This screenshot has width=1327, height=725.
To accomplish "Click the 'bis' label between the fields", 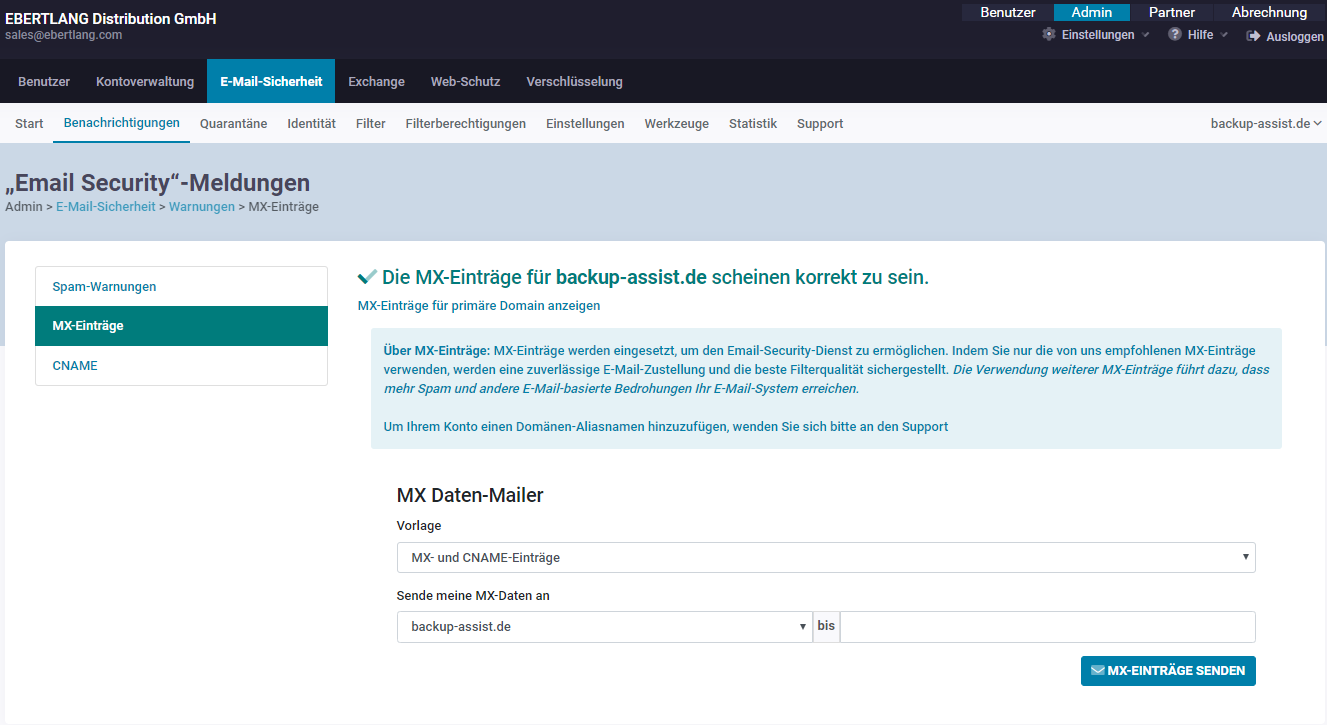I will click(x=826, y=626).
